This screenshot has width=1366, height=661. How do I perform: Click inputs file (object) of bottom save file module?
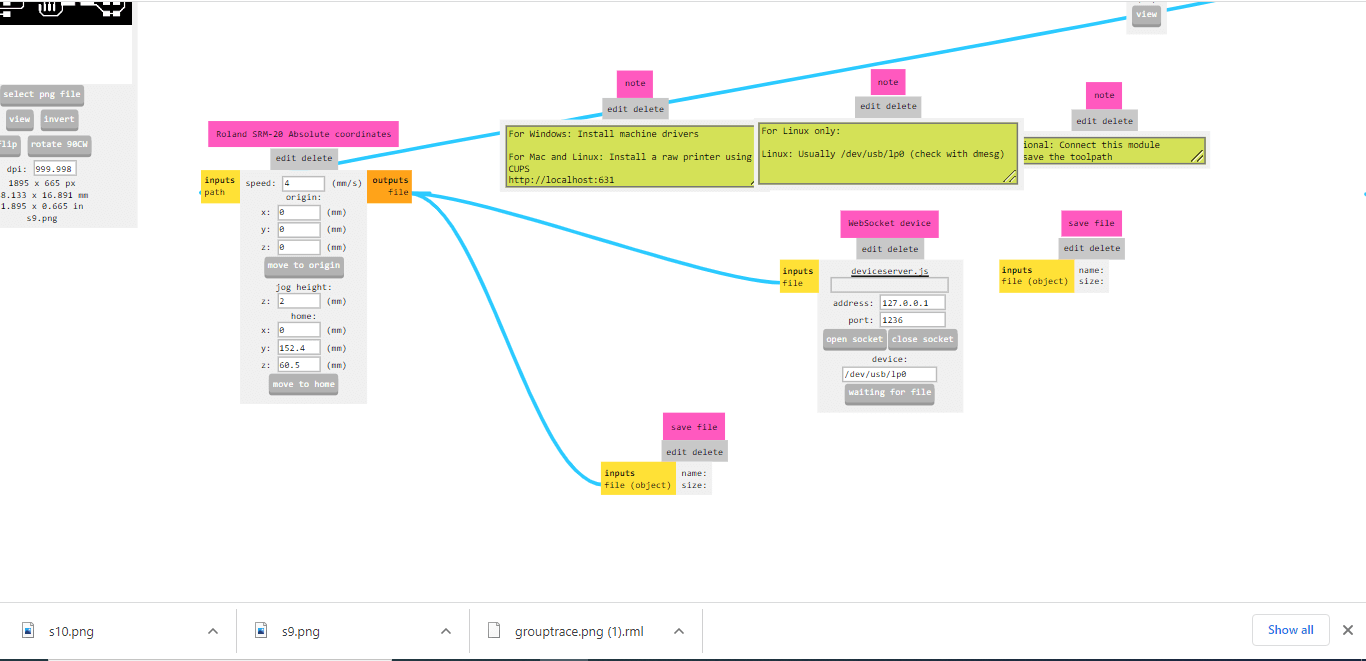[x=638, y=479]
